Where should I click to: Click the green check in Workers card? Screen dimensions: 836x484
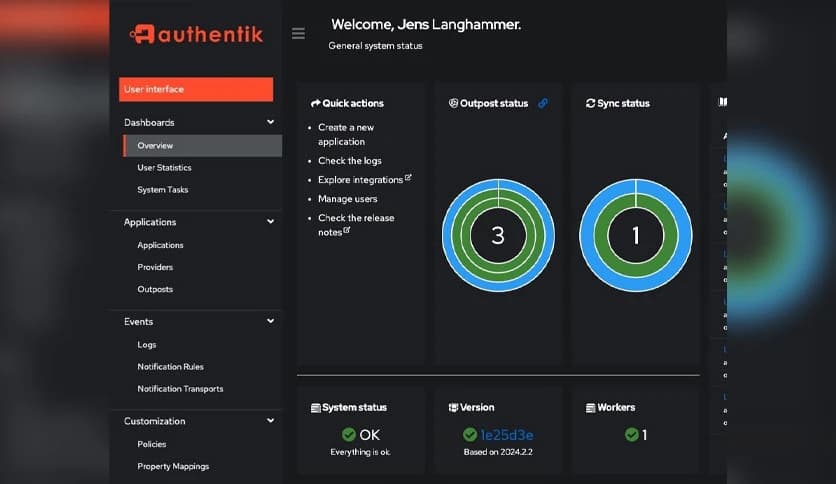[632, 434]
